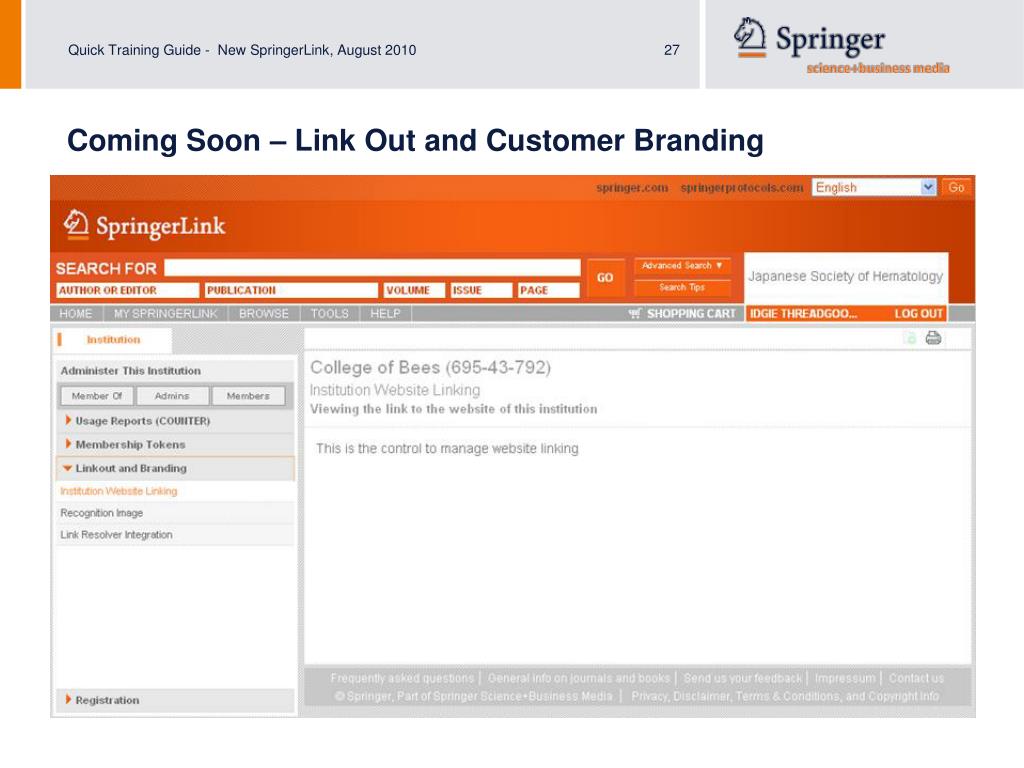Viewport: 1024px width, 768px height.
Task: Click Administer This Institution heading
Action: (131, 371)
